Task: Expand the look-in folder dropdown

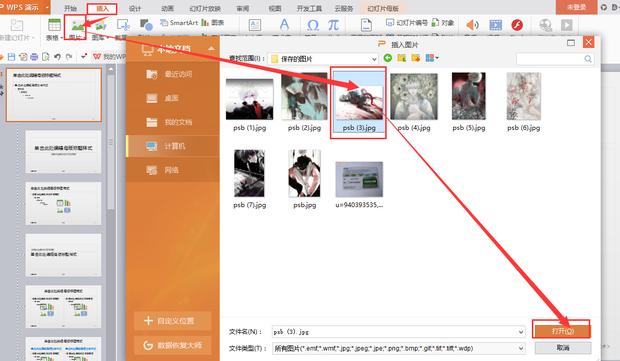Action: (x=374, y=59)
